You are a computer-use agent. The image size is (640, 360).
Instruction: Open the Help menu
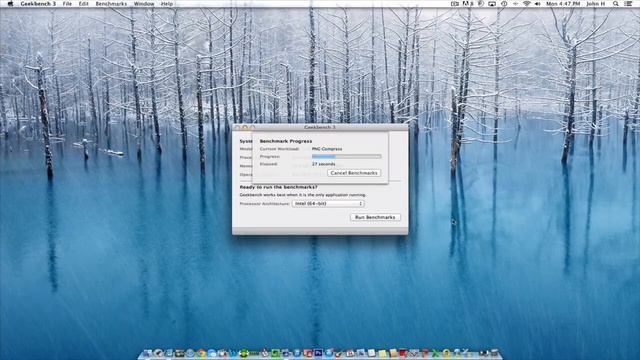(x=167, y=4)
